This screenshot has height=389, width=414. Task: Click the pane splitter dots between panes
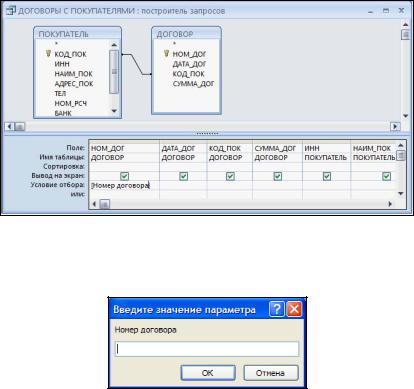click(207, 133)
